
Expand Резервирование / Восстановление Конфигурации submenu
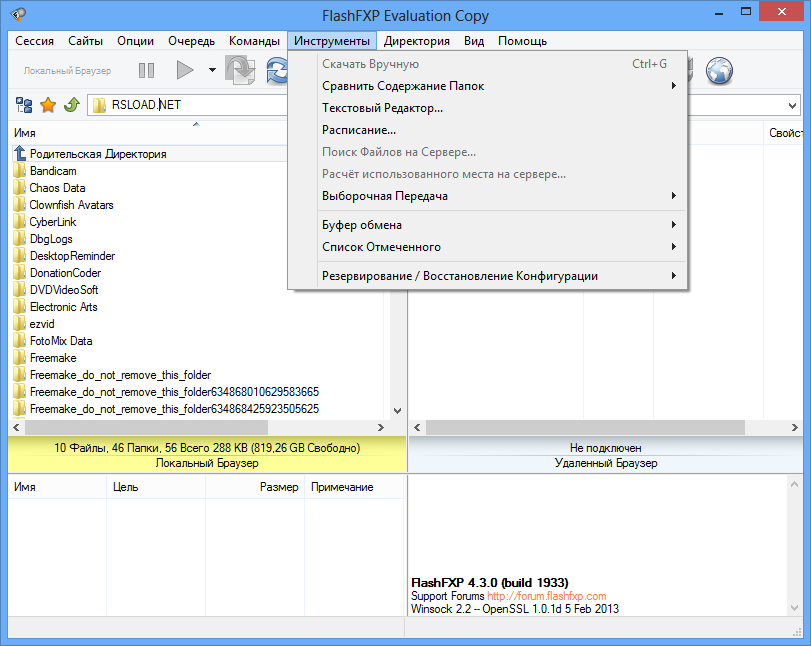(x=488, y=276)
